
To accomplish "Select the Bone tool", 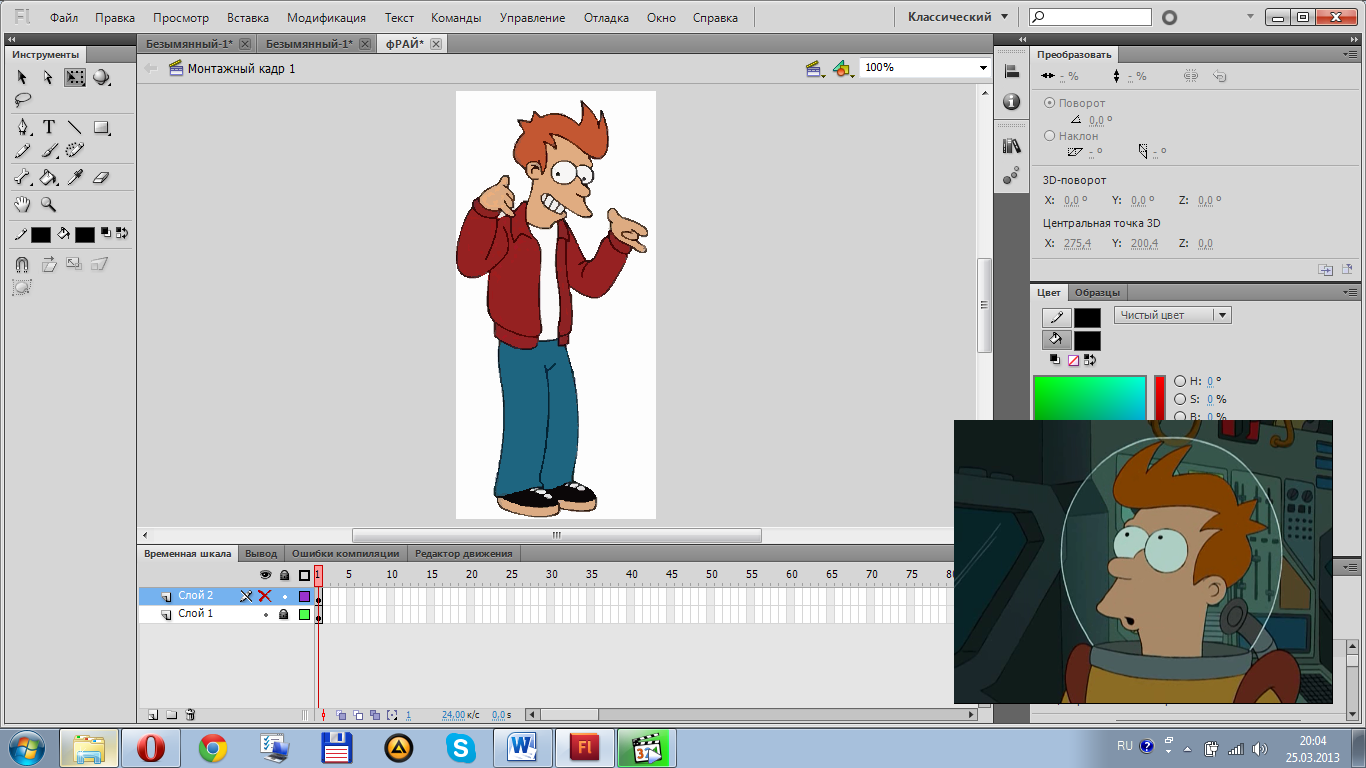I will [x=22, y=177].
